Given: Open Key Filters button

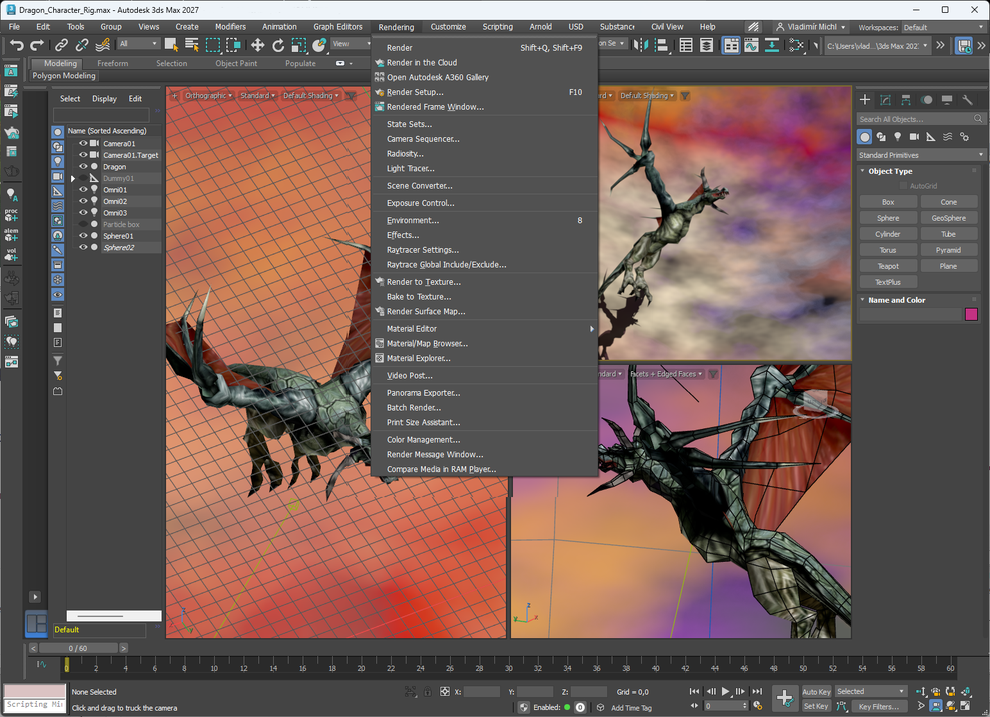Looking at the screenshot, I should pos(878,706).
